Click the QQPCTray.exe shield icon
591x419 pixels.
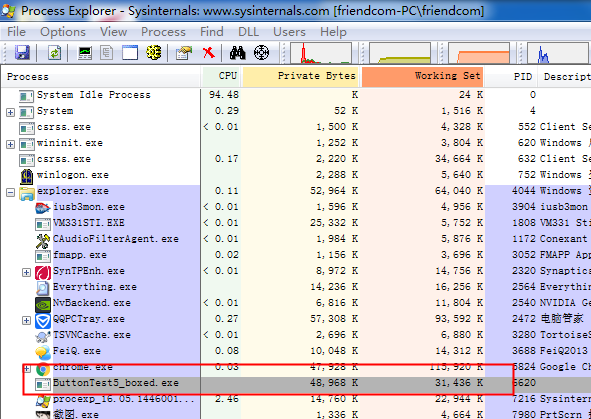tap(43, 321)
